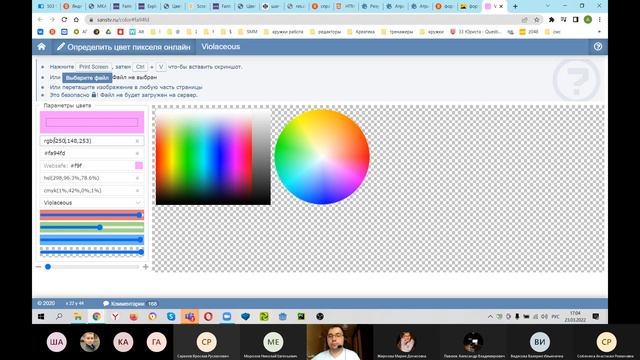The image size is (640, 360).
Task: Open the browser home page button
Action: pyautogui.click(x=76, y=20)
